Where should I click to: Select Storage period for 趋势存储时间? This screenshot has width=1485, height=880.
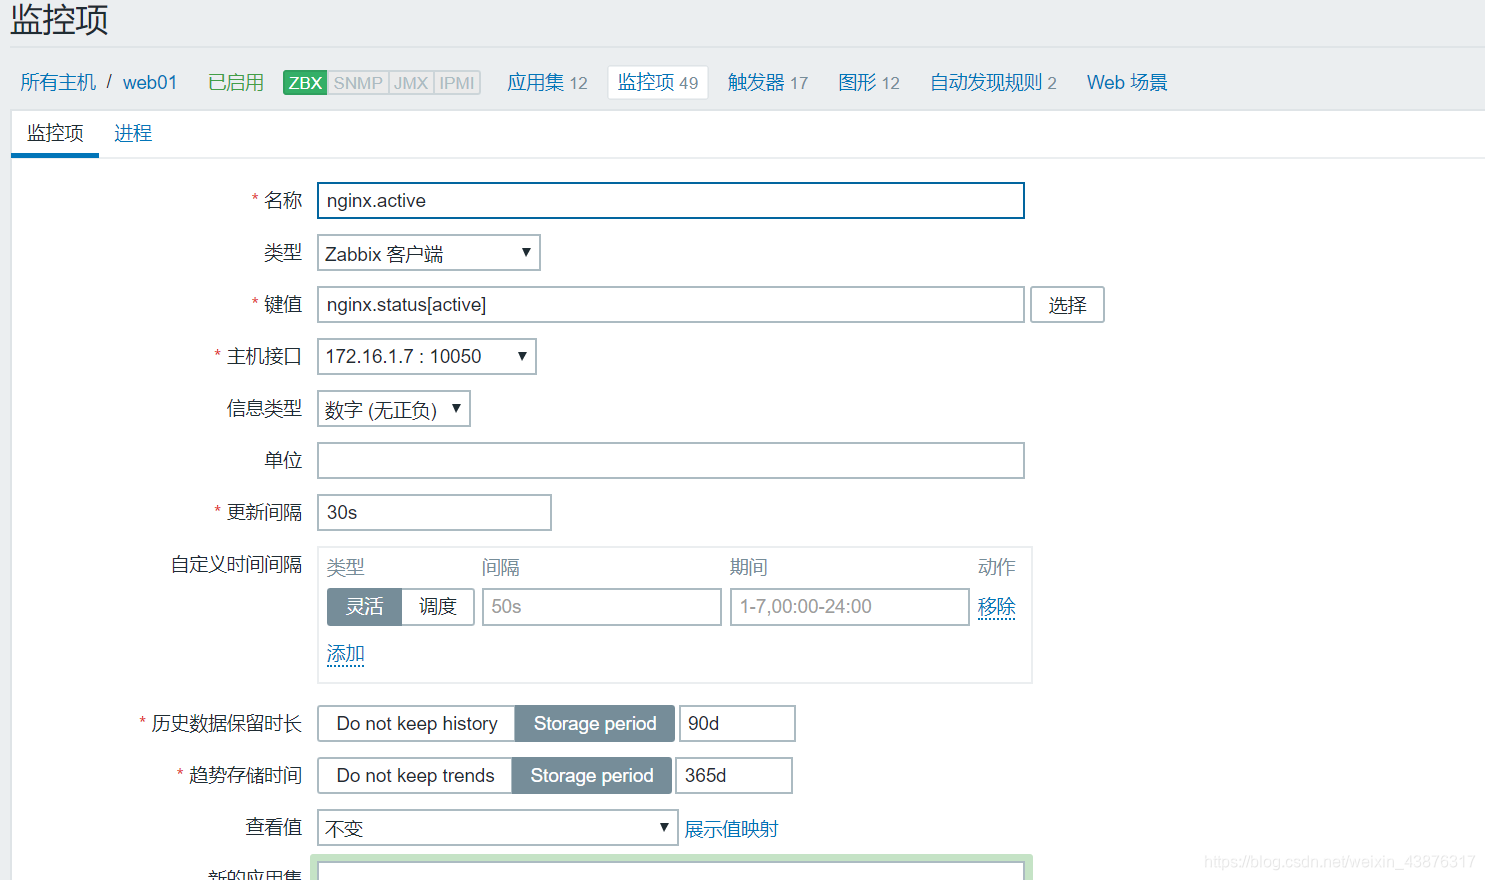tap(592, 775)
